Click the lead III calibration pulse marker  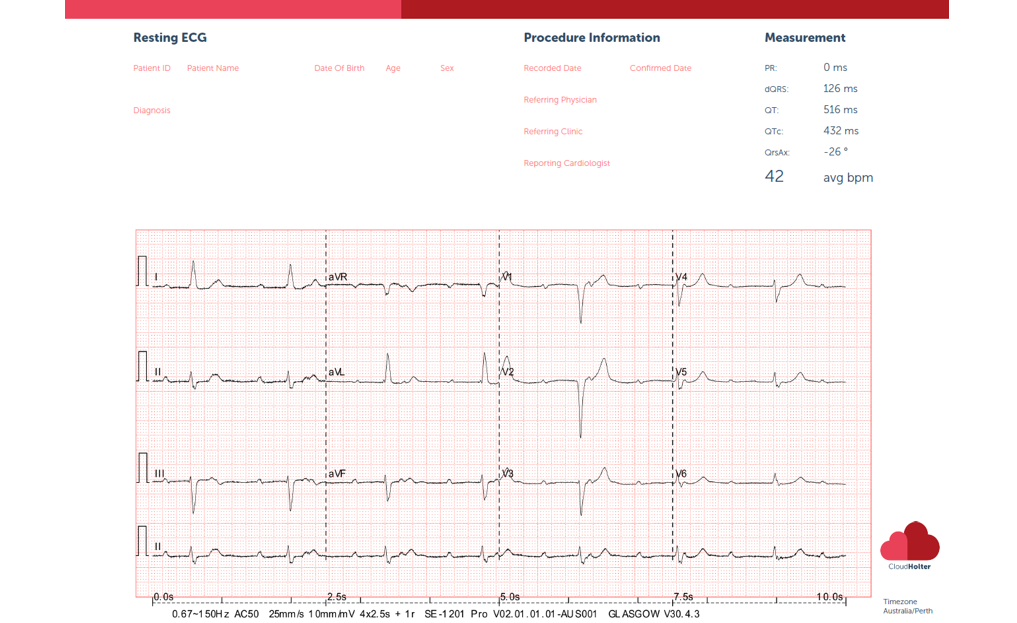142,469
